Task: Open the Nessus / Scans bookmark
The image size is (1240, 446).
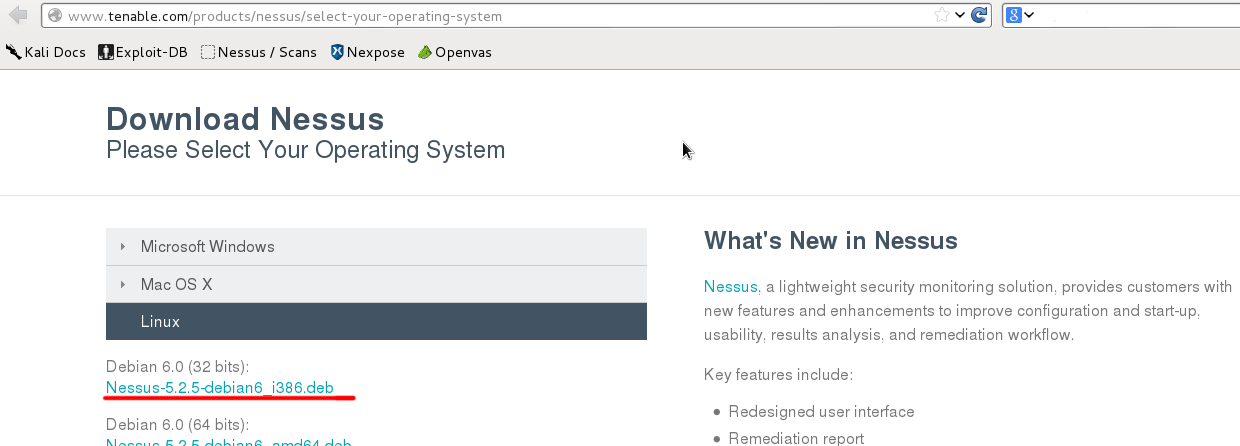Action: [x=259, y=52]
